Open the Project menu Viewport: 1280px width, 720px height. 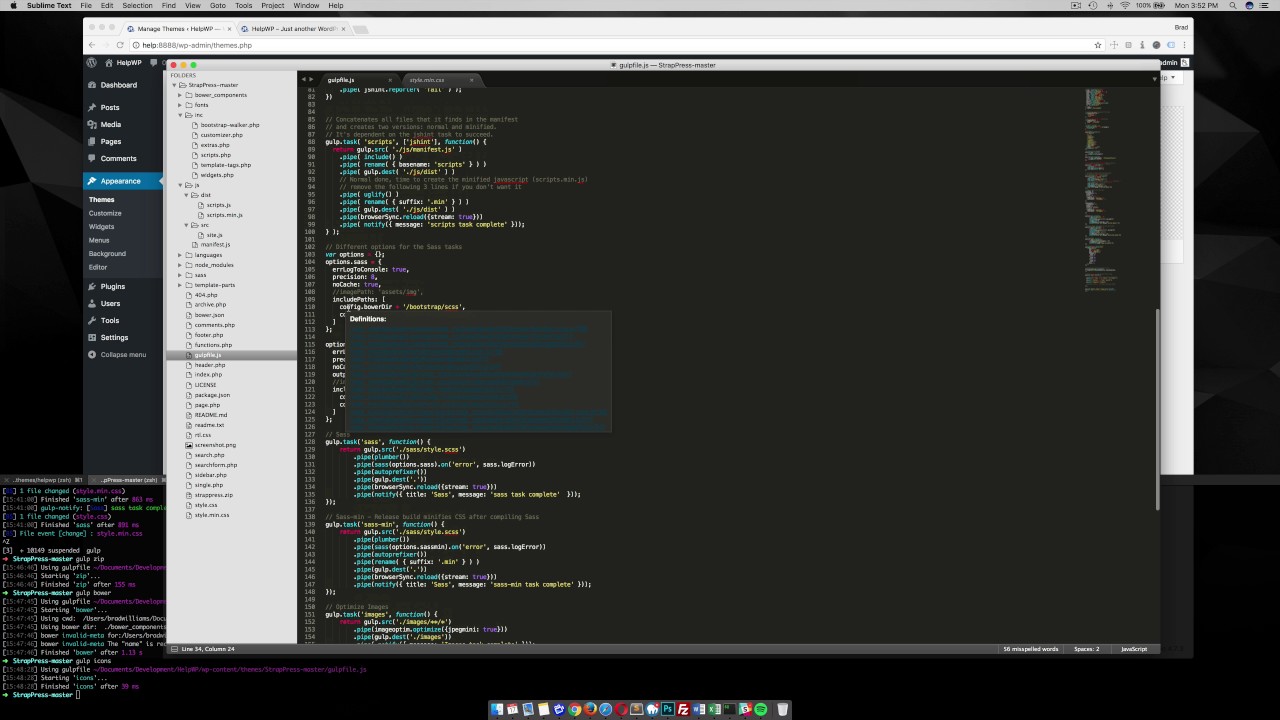coord(272,6)
